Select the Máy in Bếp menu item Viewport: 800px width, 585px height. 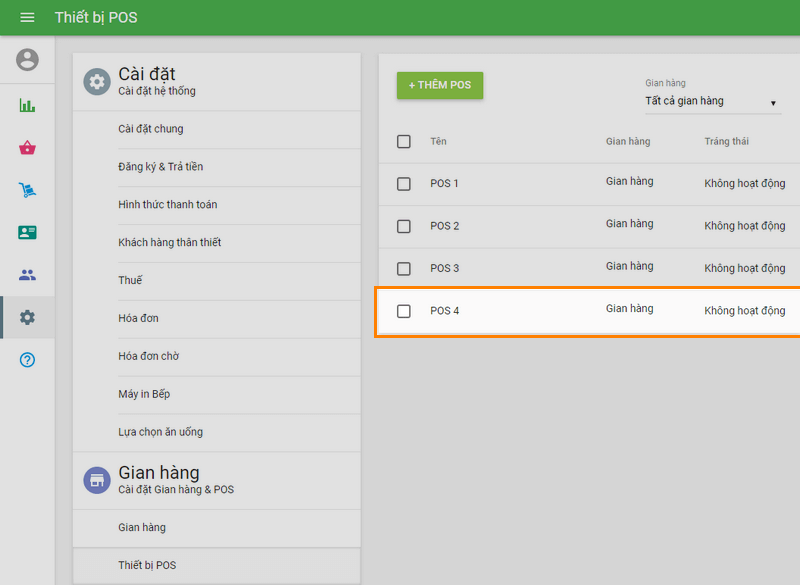coord(144,394)
